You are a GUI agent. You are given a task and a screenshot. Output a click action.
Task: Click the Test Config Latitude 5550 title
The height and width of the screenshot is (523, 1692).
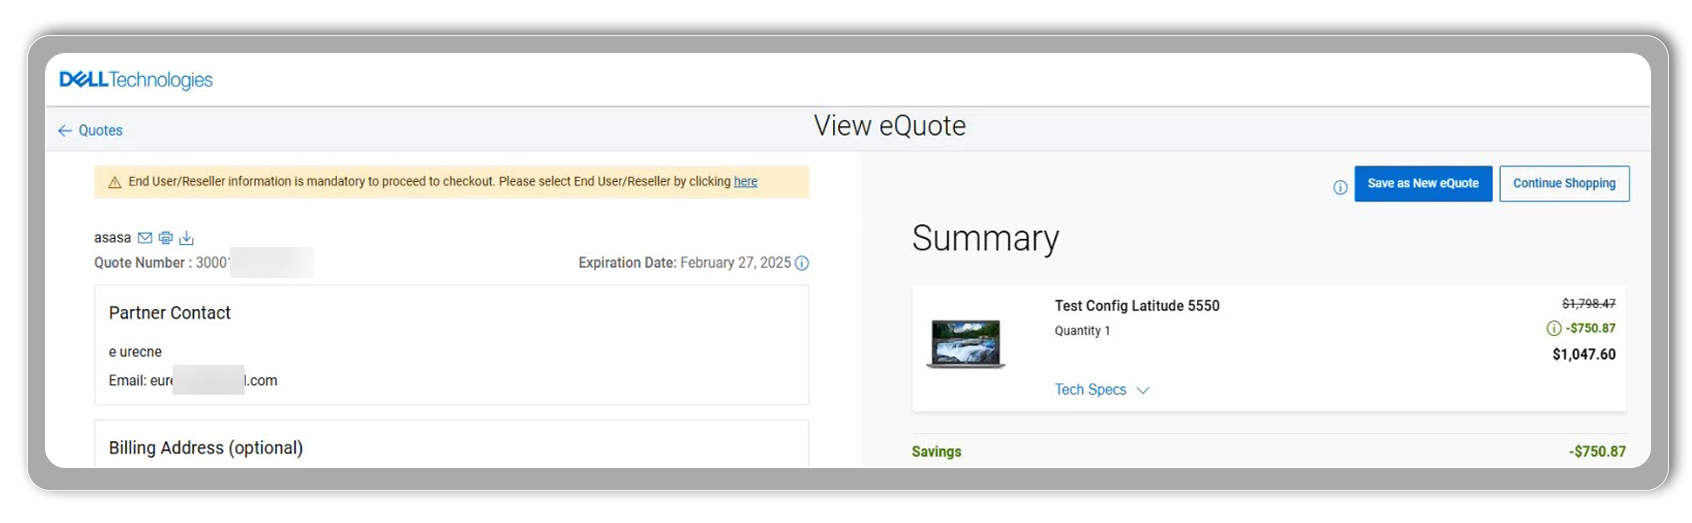1136,306
